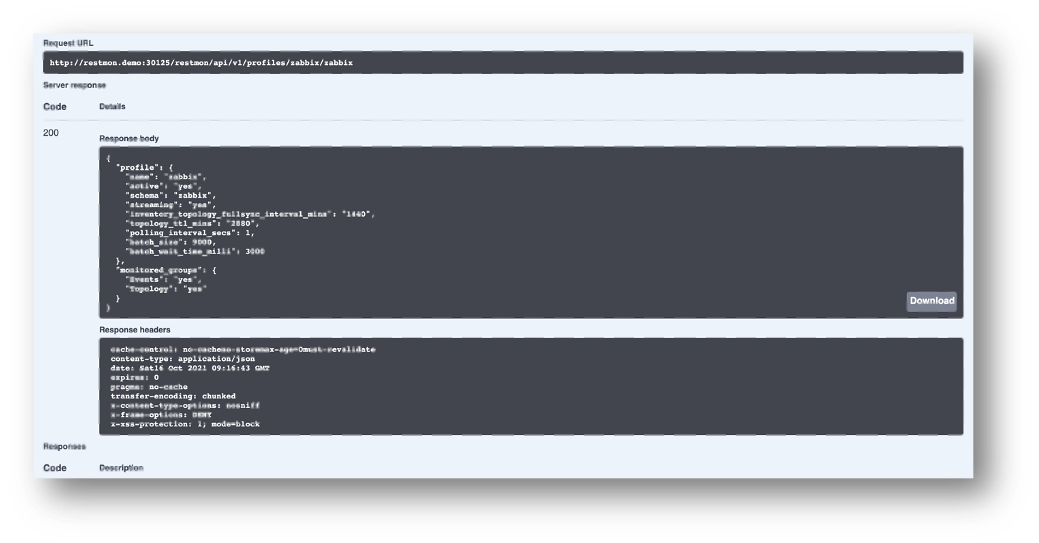Click the Request URL text box
1039x543 pixels.
(x=503, y=63)
